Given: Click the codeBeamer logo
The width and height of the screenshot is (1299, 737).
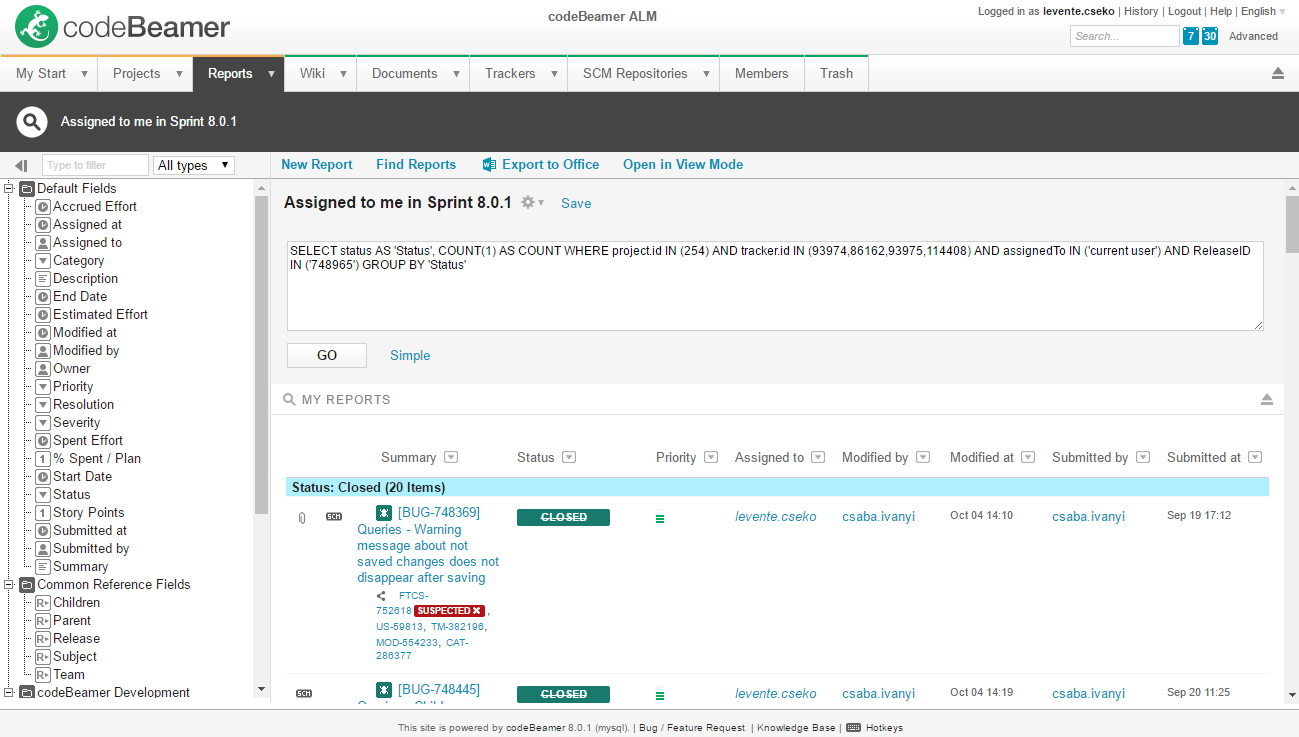Looking at the screenshot, I should [x=122, y=27].
